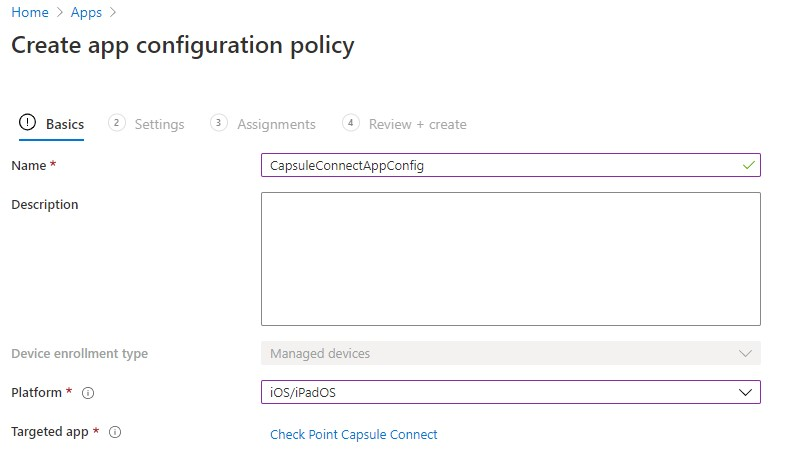This screenshot has height=469, width=798.
Task: Click the step 2 circle icon
Action: 117,123
